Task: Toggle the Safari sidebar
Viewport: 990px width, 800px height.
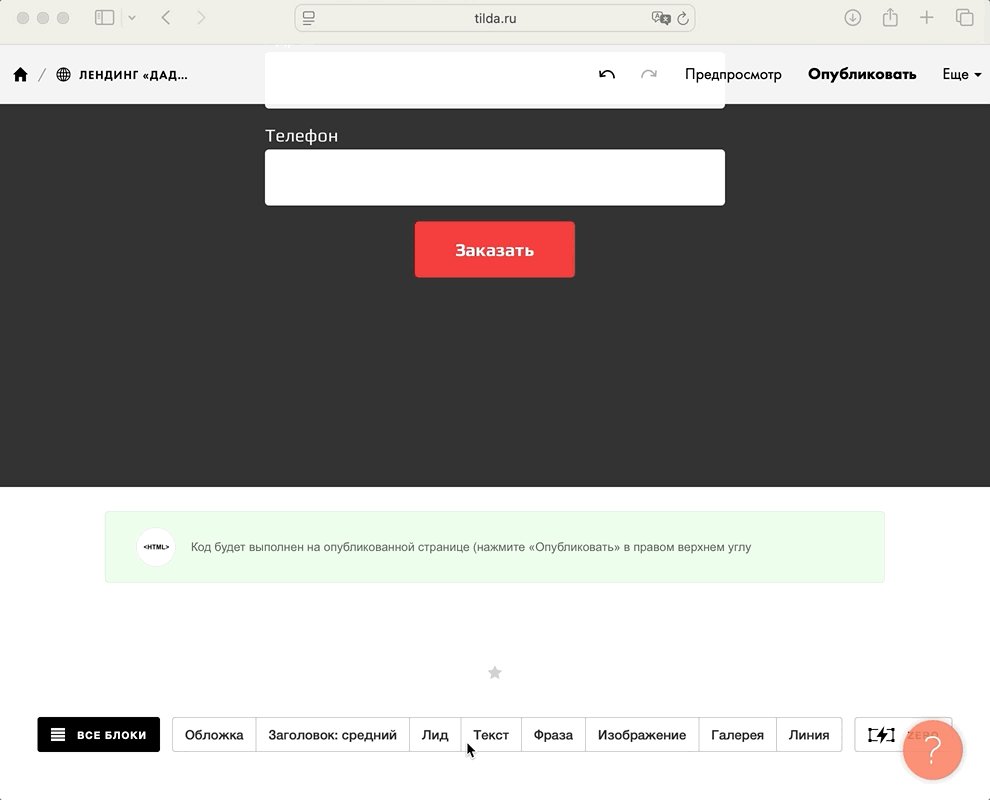Action: [104, 18]
